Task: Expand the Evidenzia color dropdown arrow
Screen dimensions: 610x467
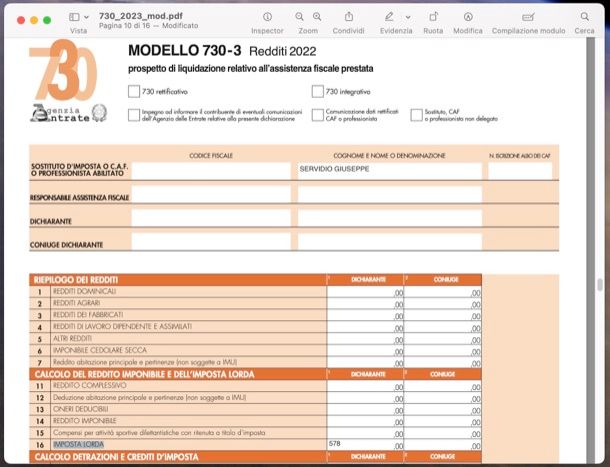Action: tap(408, 17)
